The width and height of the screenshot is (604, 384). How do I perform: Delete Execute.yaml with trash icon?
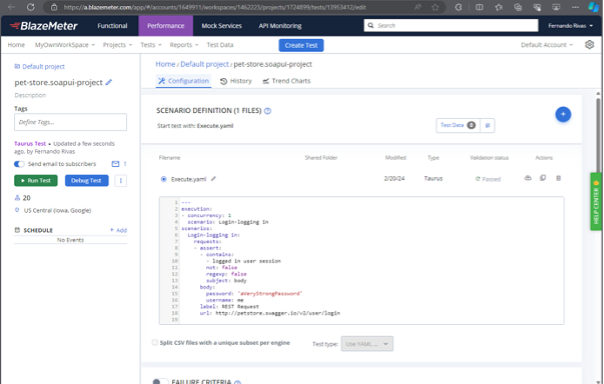point(558,178)
